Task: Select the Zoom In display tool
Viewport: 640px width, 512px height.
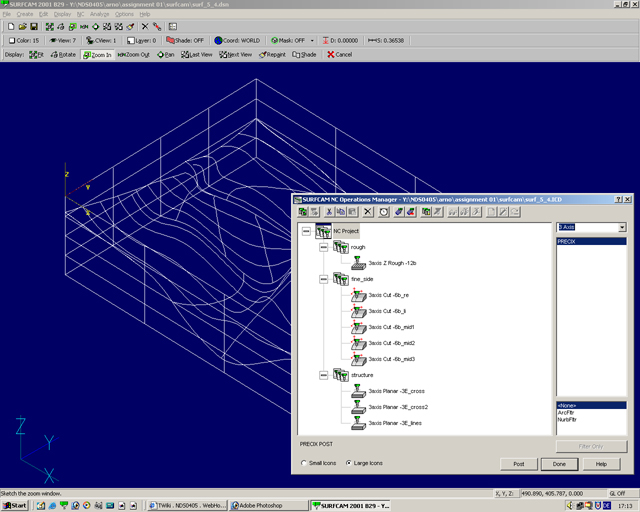Action: 97,55
